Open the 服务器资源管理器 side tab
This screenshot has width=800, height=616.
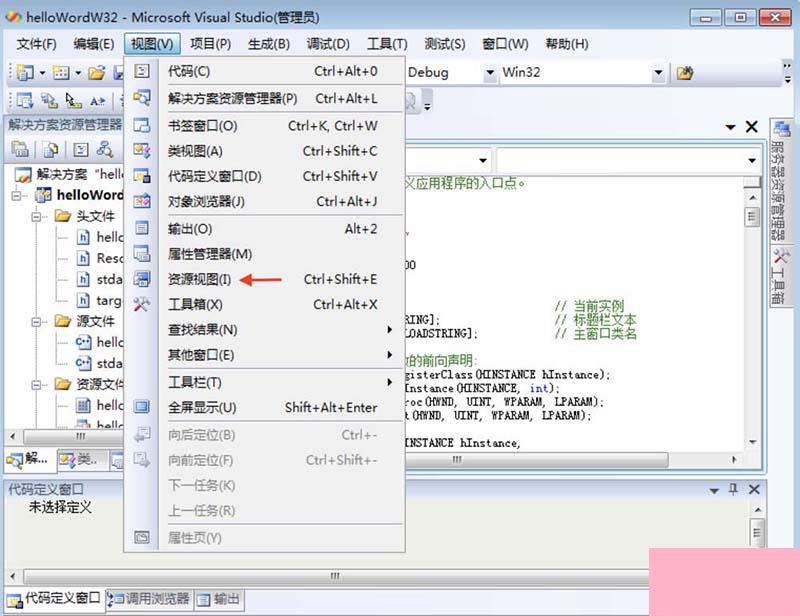coord(781,180)
